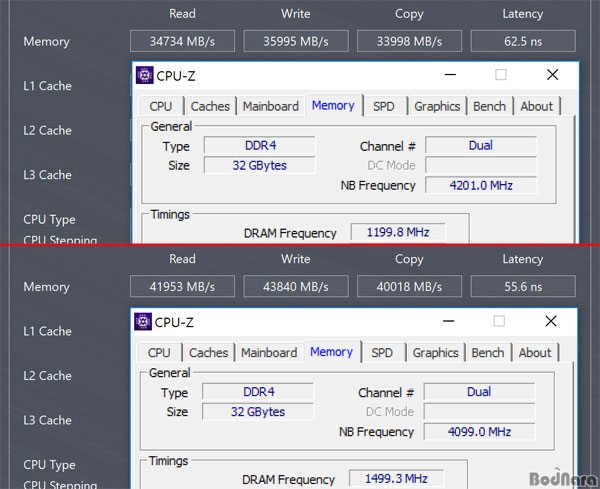
Task: Click Memory row label in lower benchmark
Action: point(47,287)
